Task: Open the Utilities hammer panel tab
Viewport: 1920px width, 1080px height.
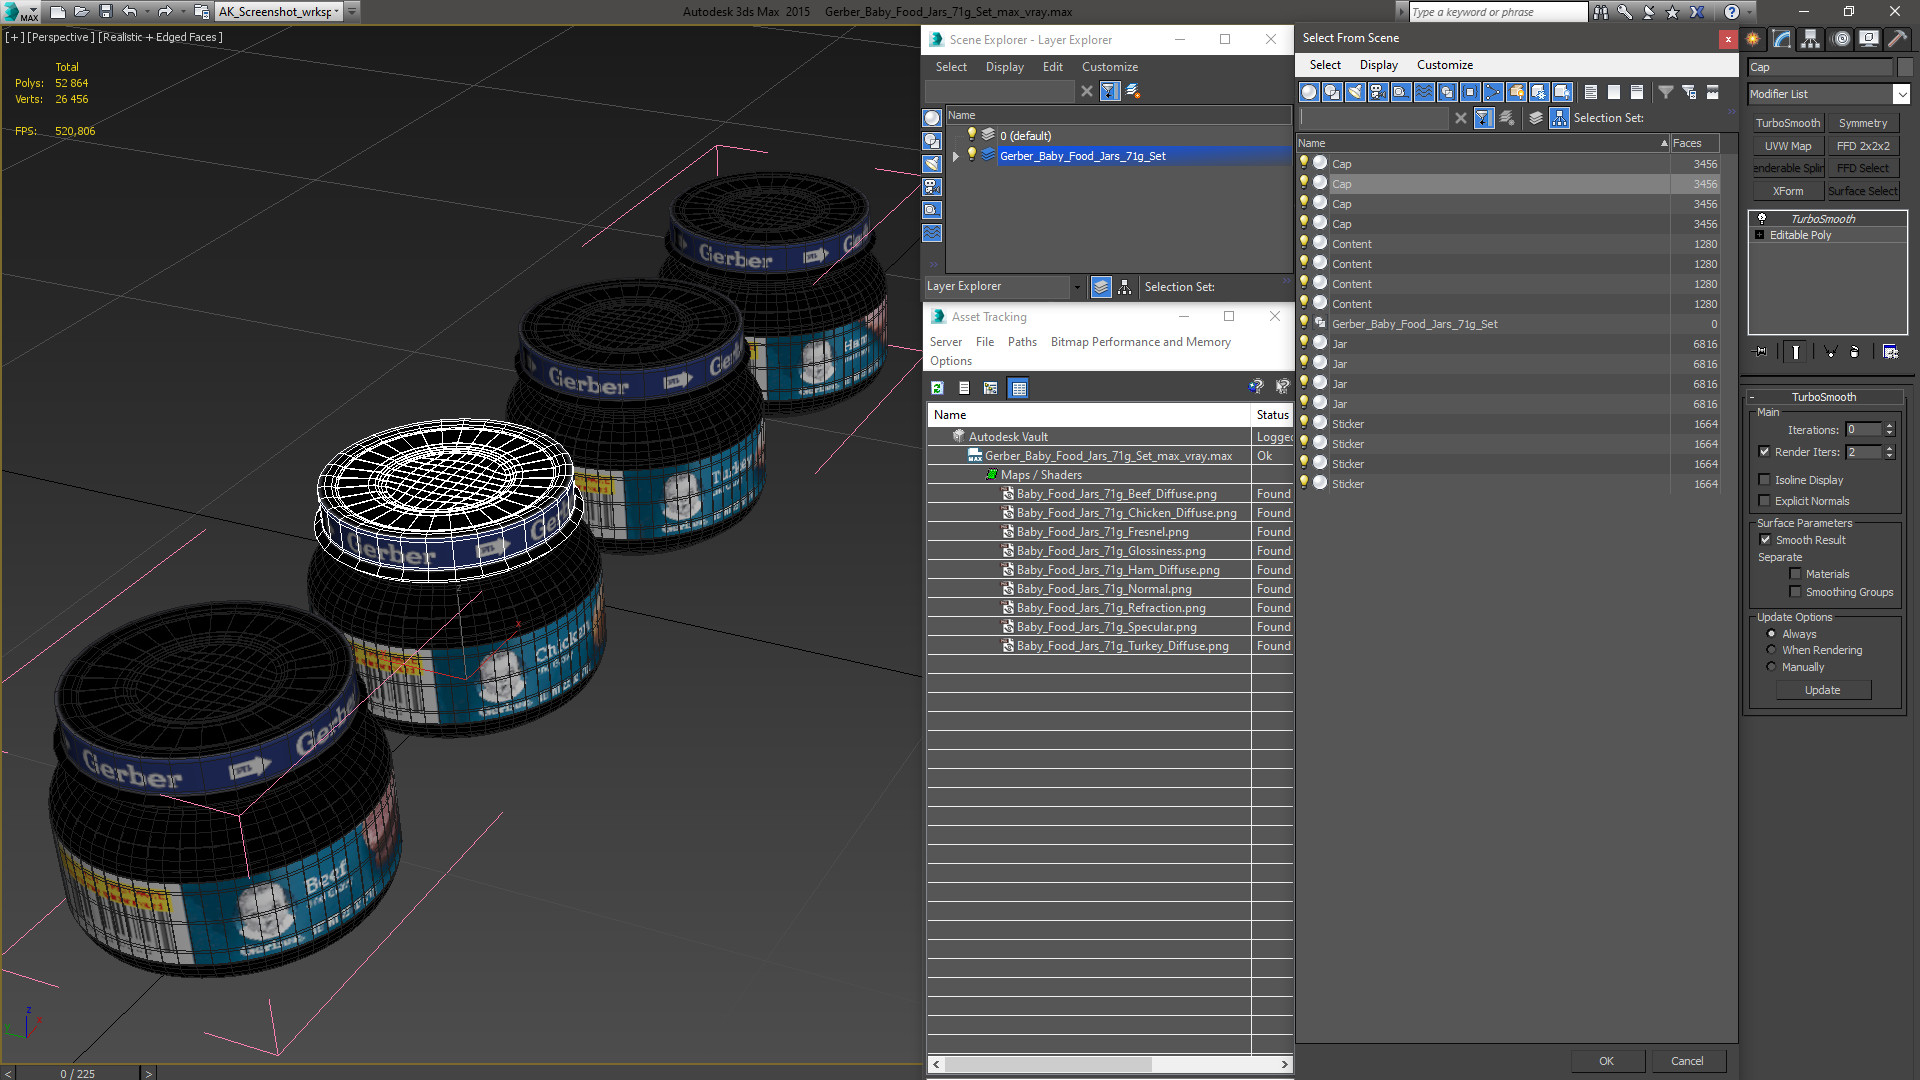Action: click(1897, 39)
